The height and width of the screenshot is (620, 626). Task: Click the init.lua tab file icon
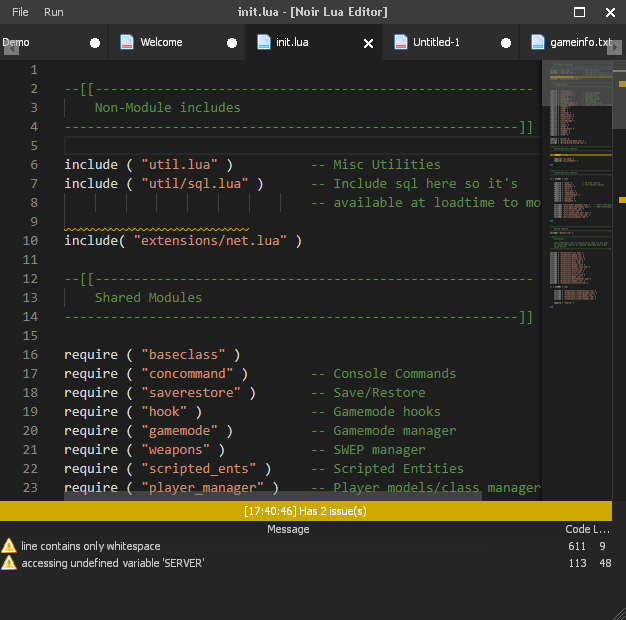(x=264, y=43)
